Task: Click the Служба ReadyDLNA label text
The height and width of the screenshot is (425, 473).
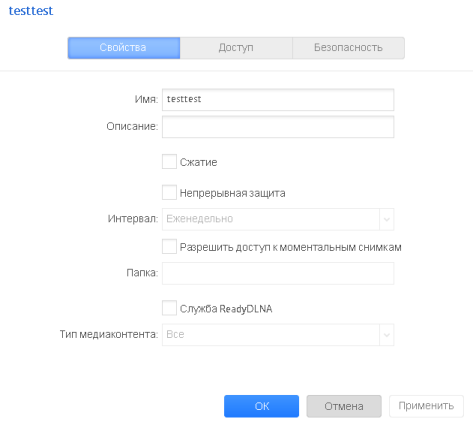Action: tap(226, 309)
